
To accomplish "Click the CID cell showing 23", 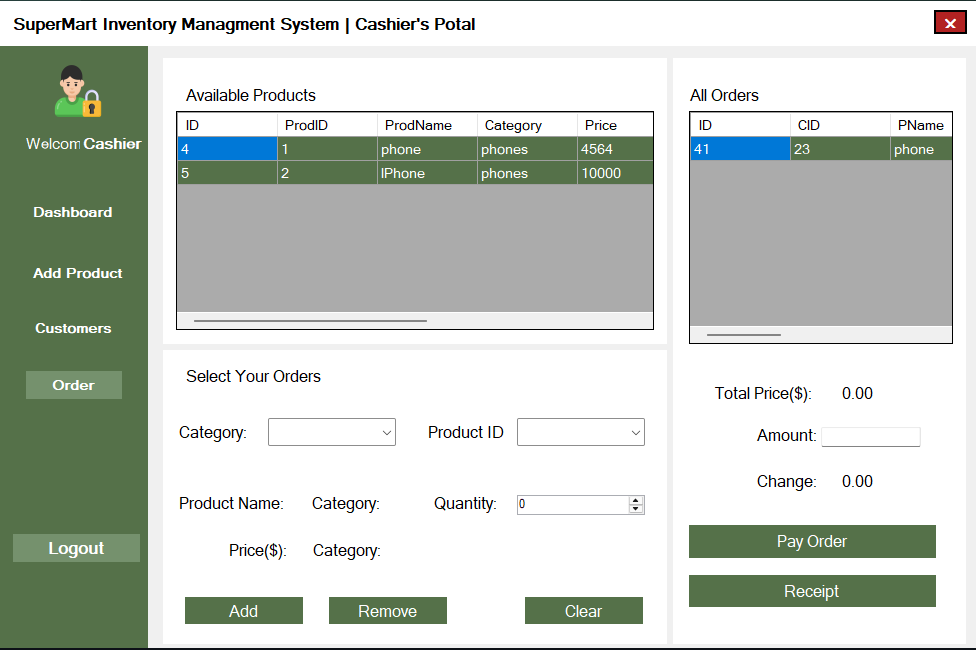I will 840,149.
